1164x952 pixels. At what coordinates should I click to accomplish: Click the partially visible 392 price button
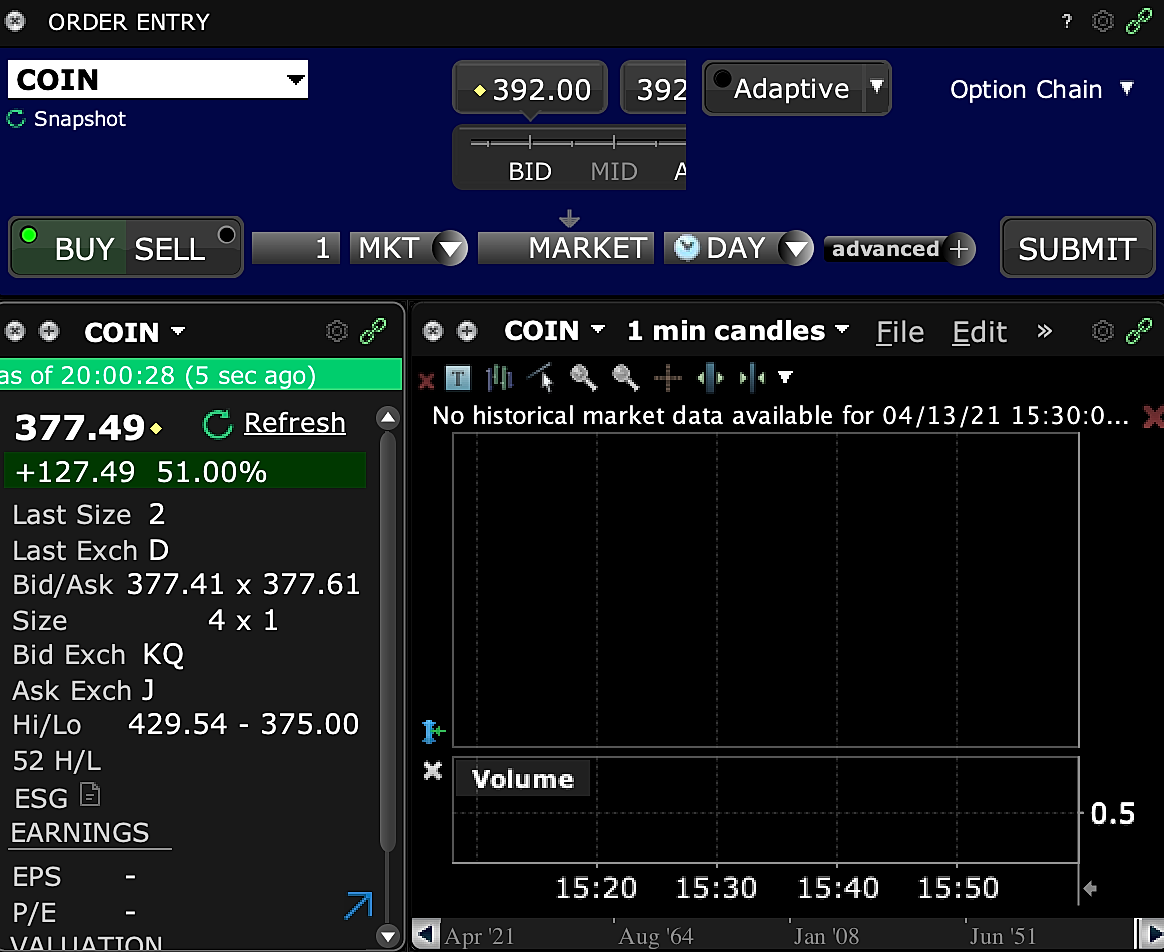pos(654,89)
